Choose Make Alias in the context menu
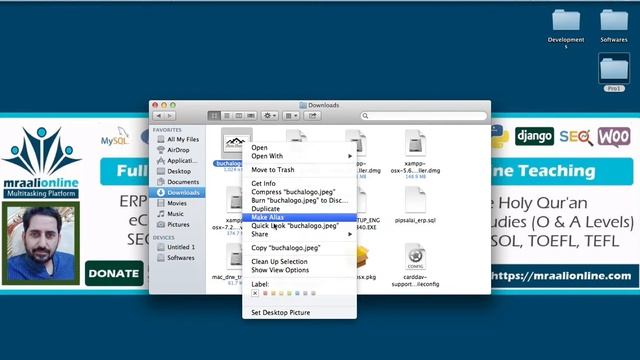The height and width of the screenshot is (360, 640). tap(299, 217)
